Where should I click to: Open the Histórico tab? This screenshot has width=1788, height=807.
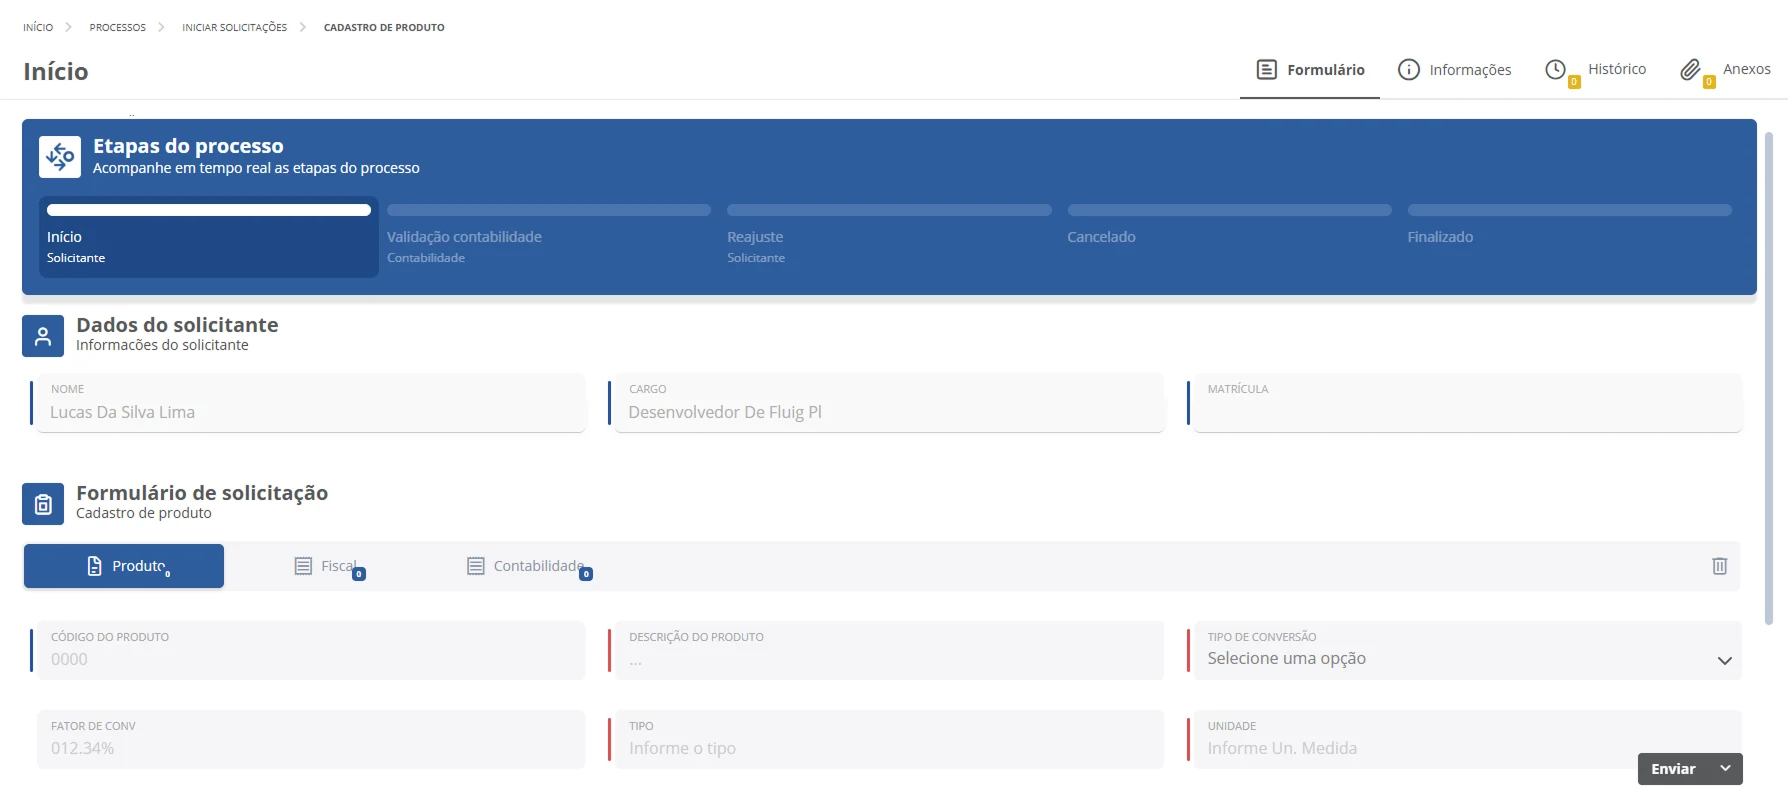pos(1597,70)
